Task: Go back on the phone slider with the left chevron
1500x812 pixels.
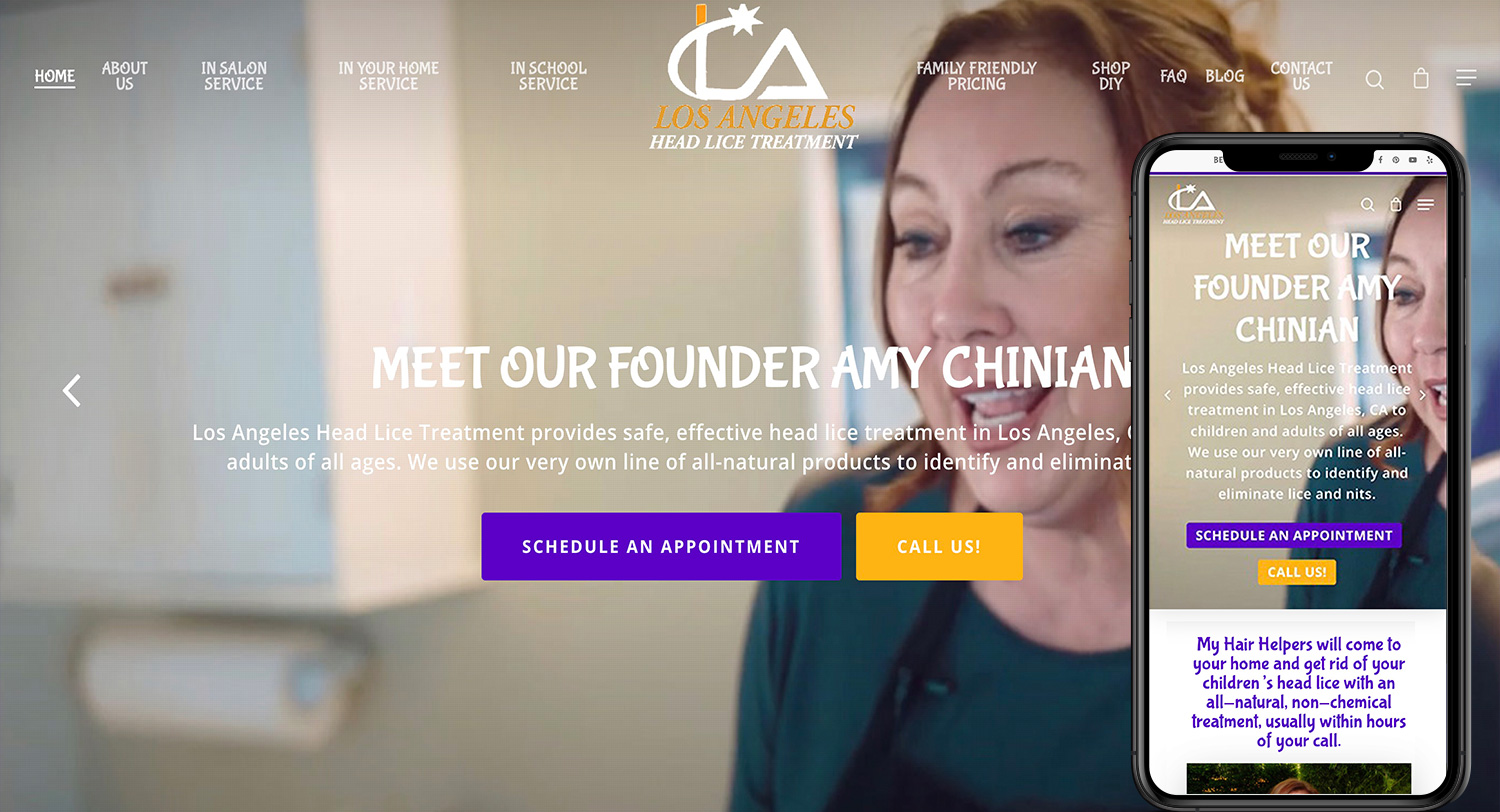Action: click(x=1167, y=395)
